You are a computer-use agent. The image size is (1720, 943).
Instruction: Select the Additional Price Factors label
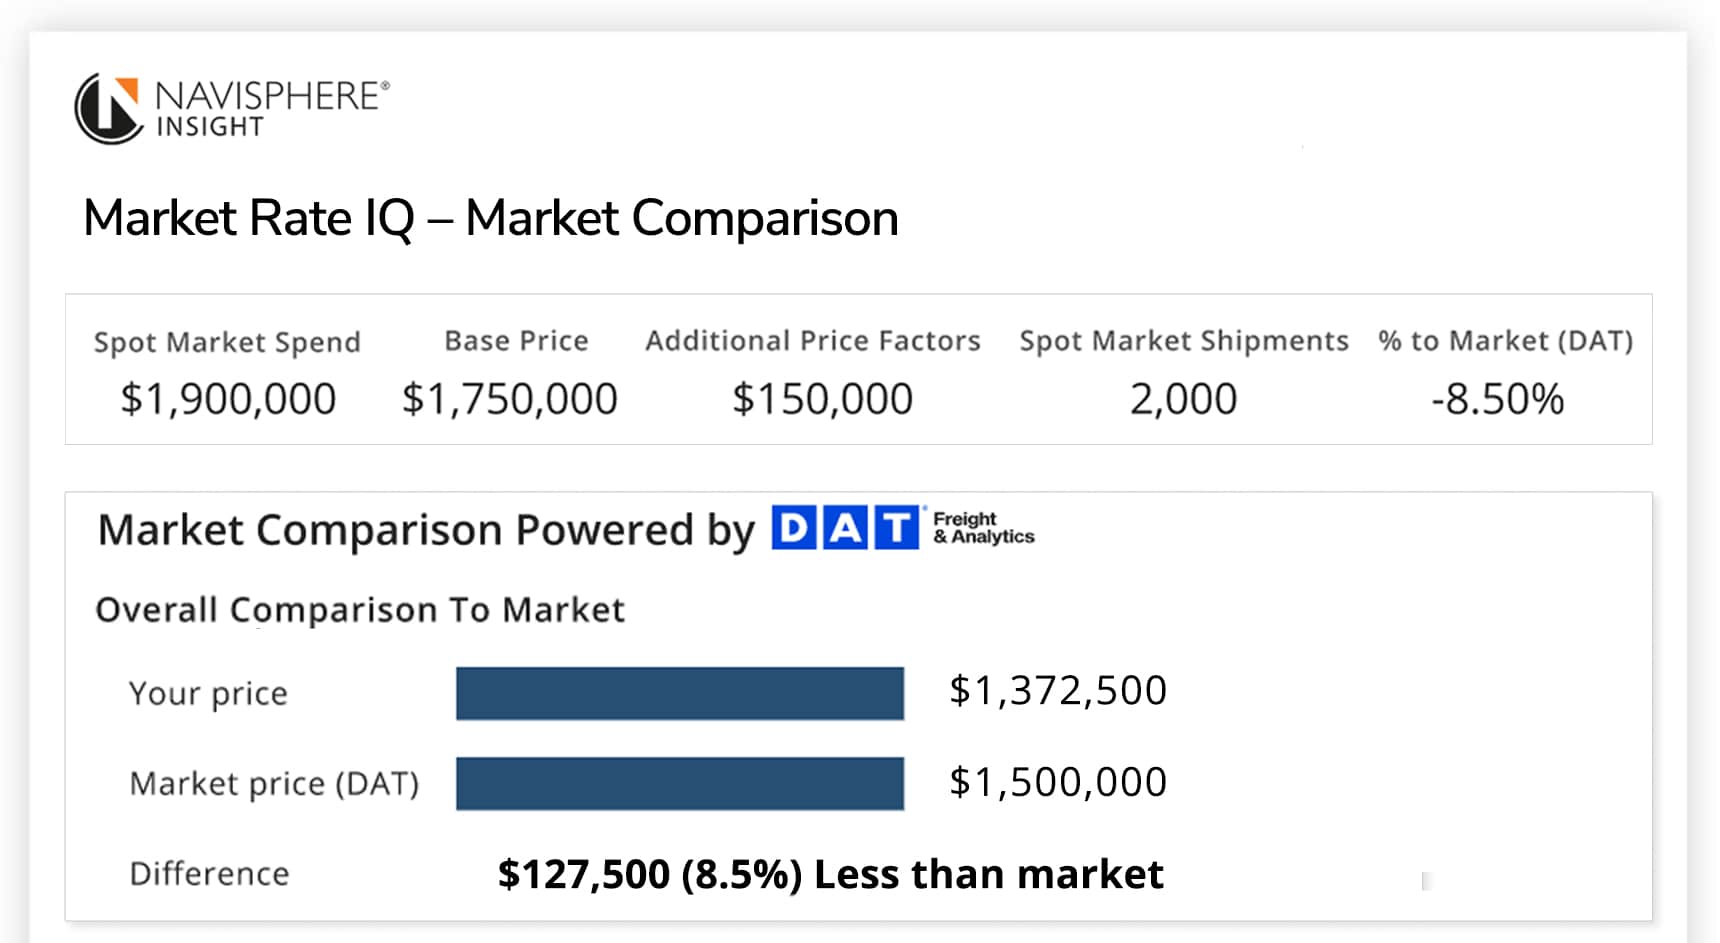tap(812, 341)
